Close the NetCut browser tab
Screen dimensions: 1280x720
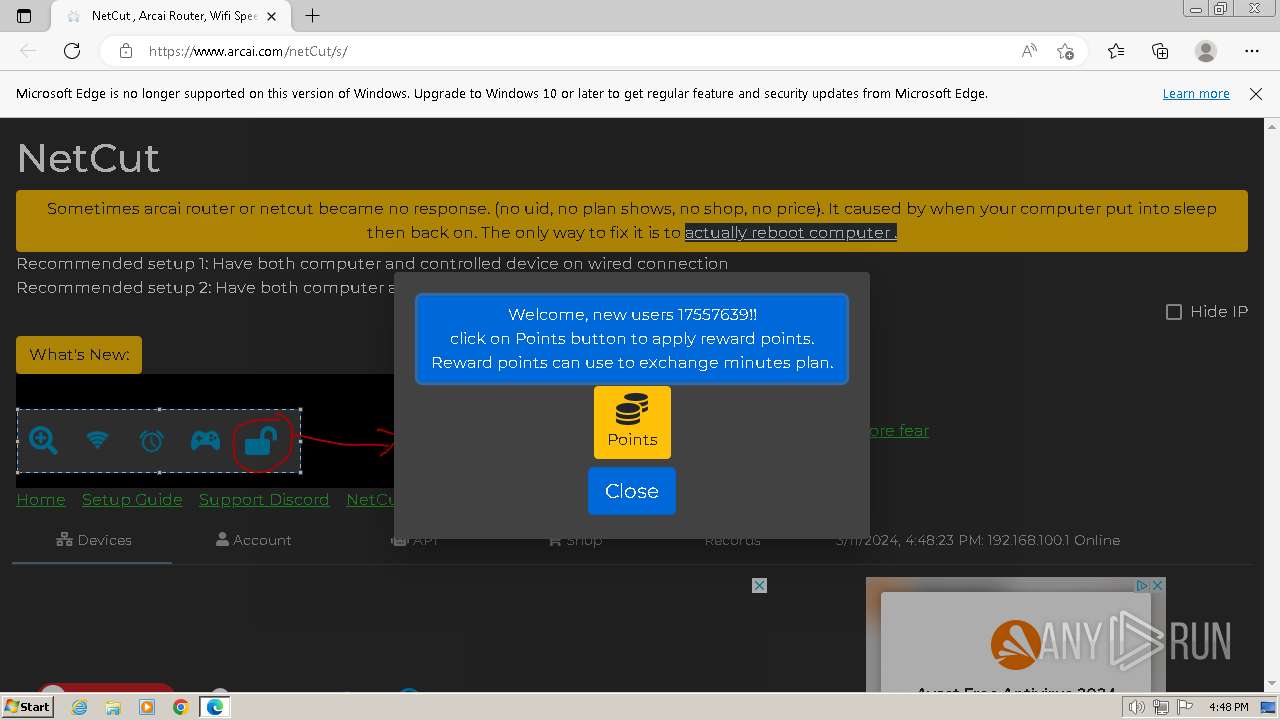point(271,16)
